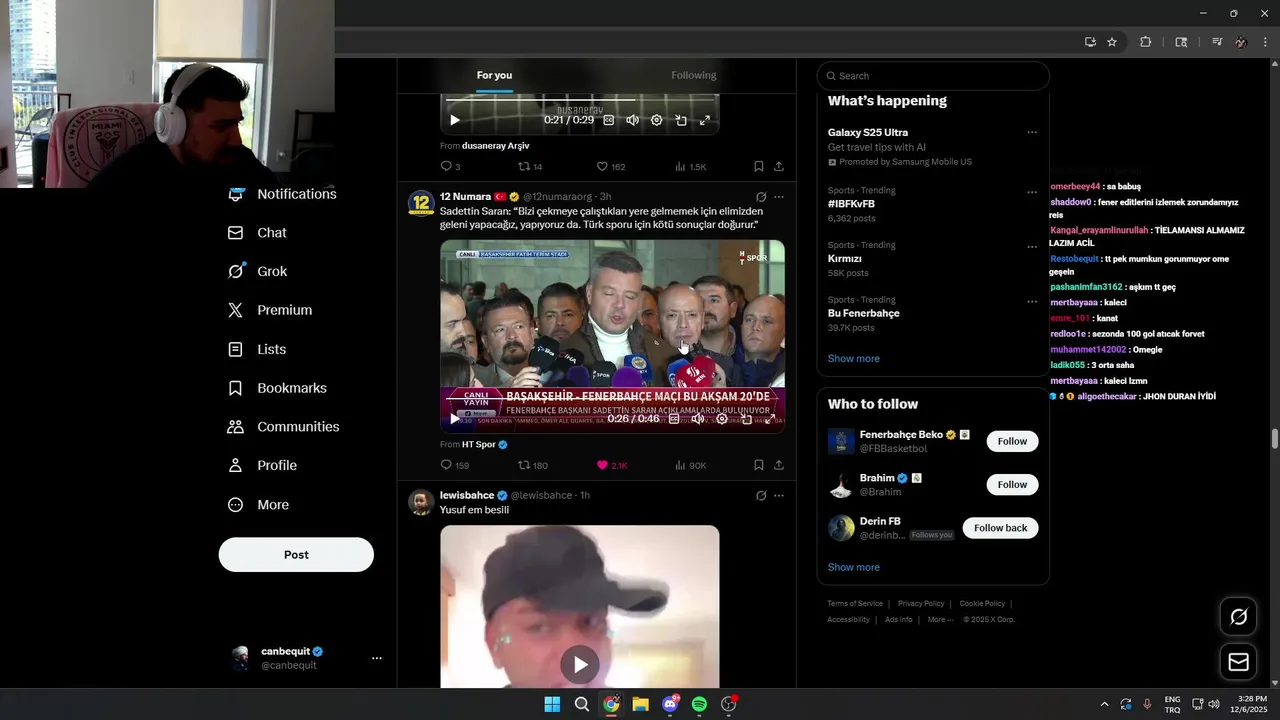Viewport: 1280px width, 720px height.
Task: Open options for Galaxy S25 Ultra ad
Action: coord(1032,132)
